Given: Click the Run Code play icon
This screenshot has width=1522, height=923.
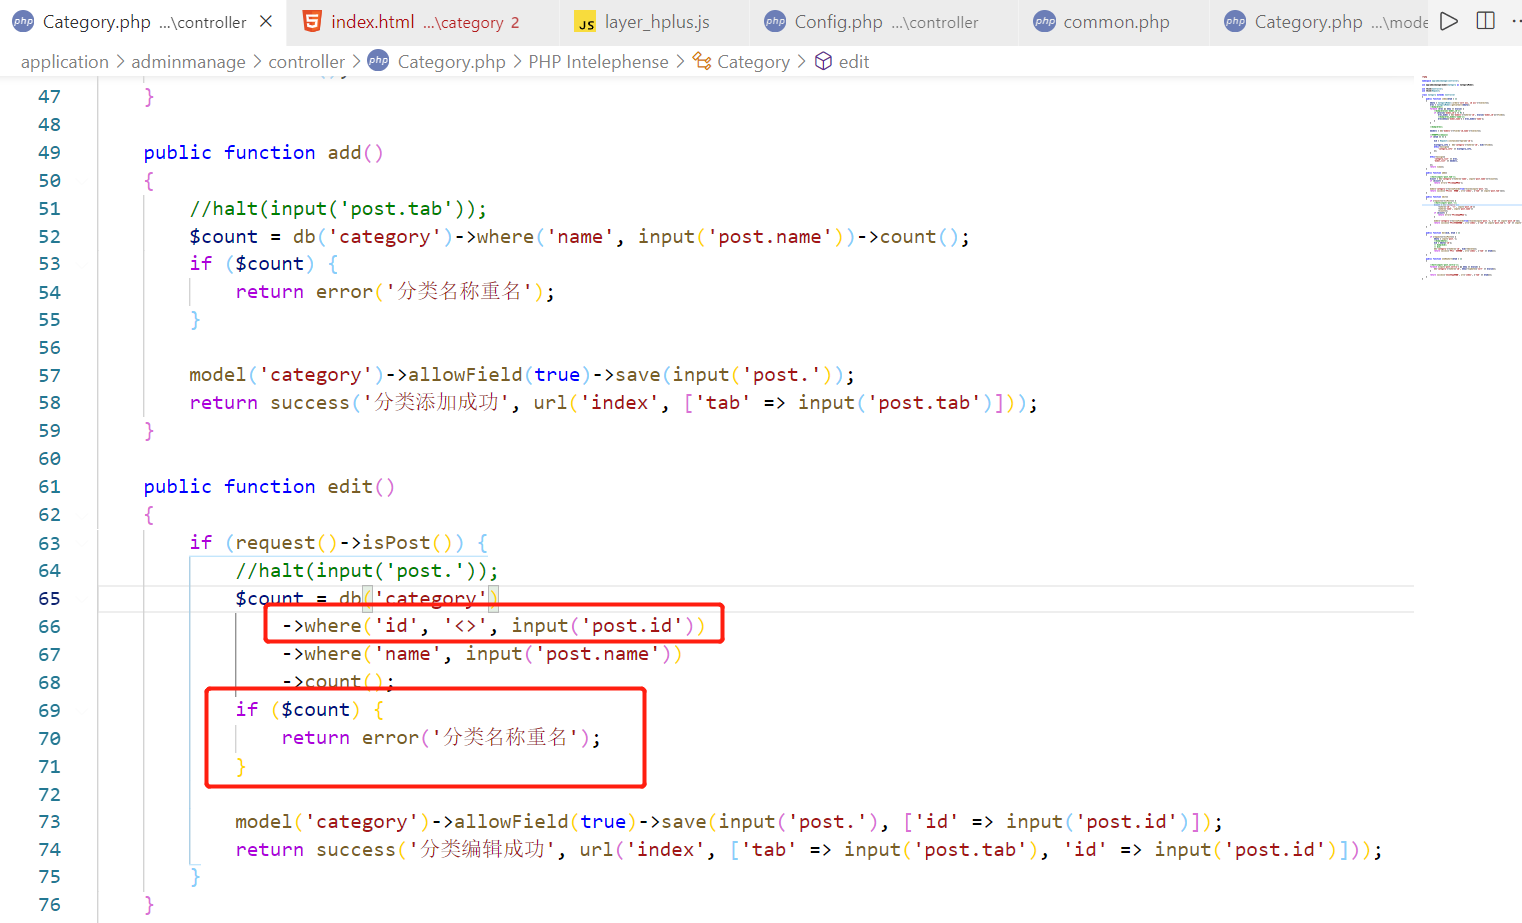Looking at the screenshot, I should [x=1449, y=21].
